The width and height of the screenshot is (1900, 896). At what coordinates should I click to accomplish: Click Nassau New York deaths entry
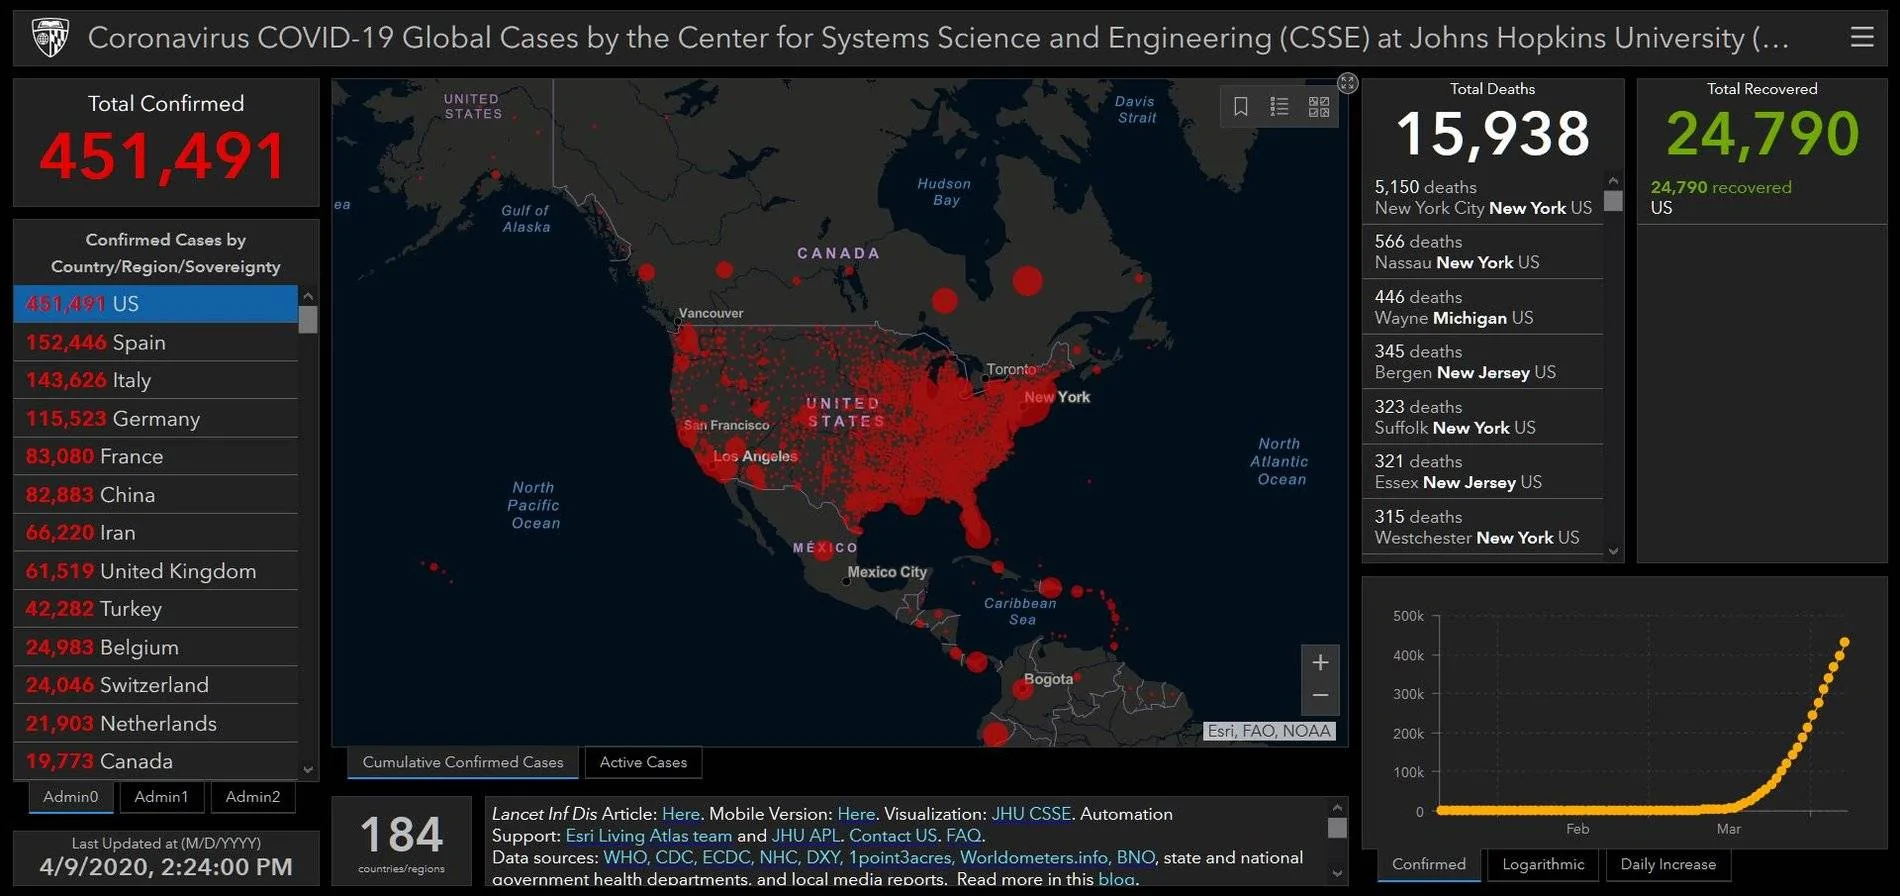pyautogui.click(x=1483, y=252)
